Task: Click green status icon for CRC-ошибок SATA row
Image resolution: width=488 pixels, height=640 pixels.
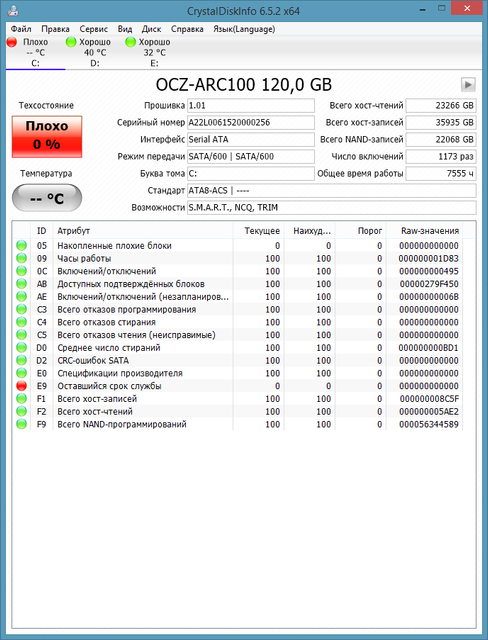Action: click(x=21, y=360)
